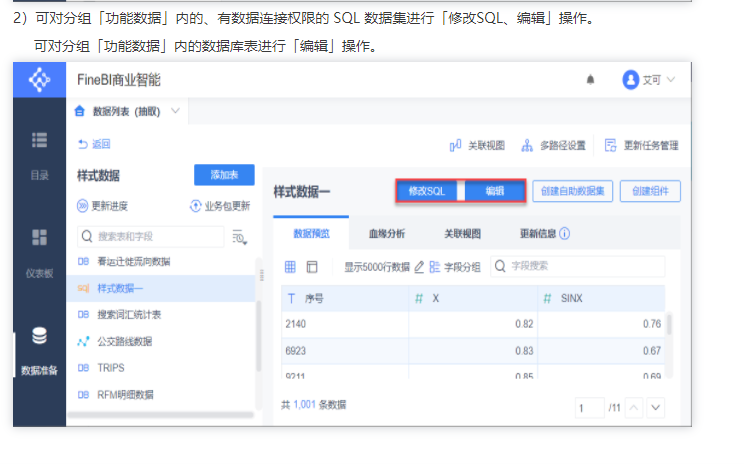Click the data table vertical scrollbar
Image resolution: width=744 pixels, height=464 pixels.
669,324
